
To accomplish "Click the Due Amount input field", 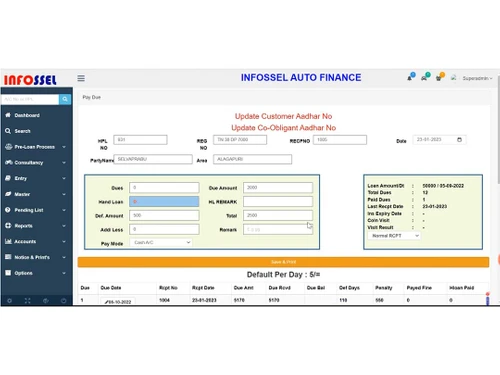I will coord(278,188).
